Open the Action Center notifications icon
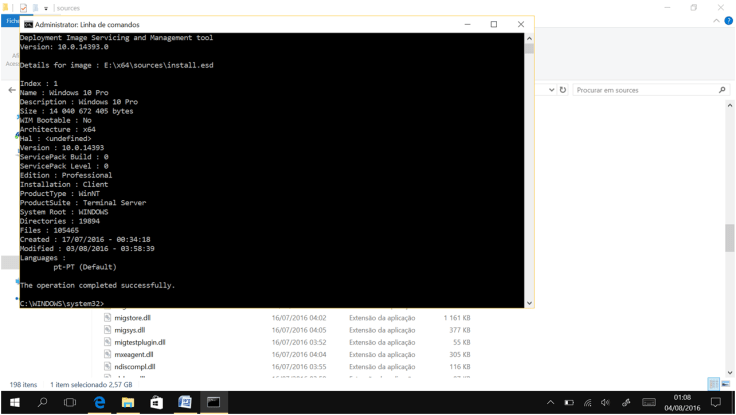This screenshot has height=415, width=736. click(x=715, y=402)
